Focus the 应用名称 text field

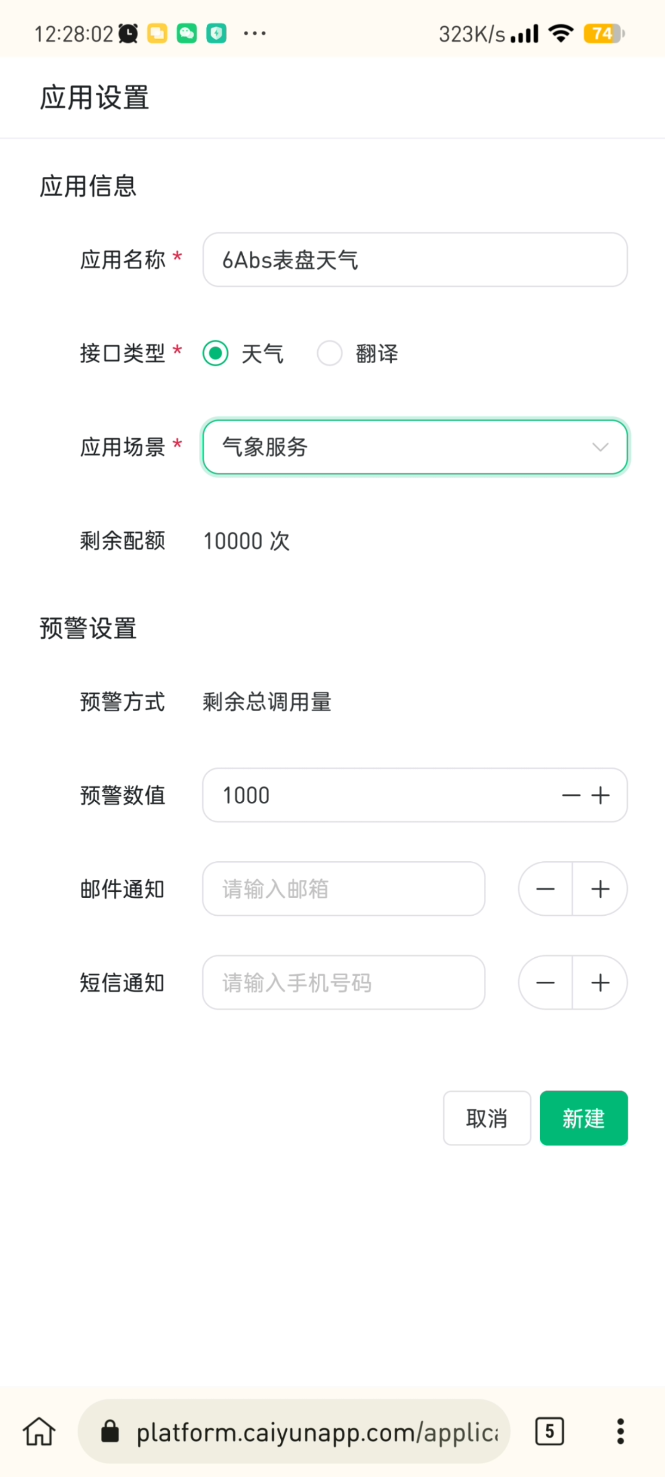pos(414,260)
